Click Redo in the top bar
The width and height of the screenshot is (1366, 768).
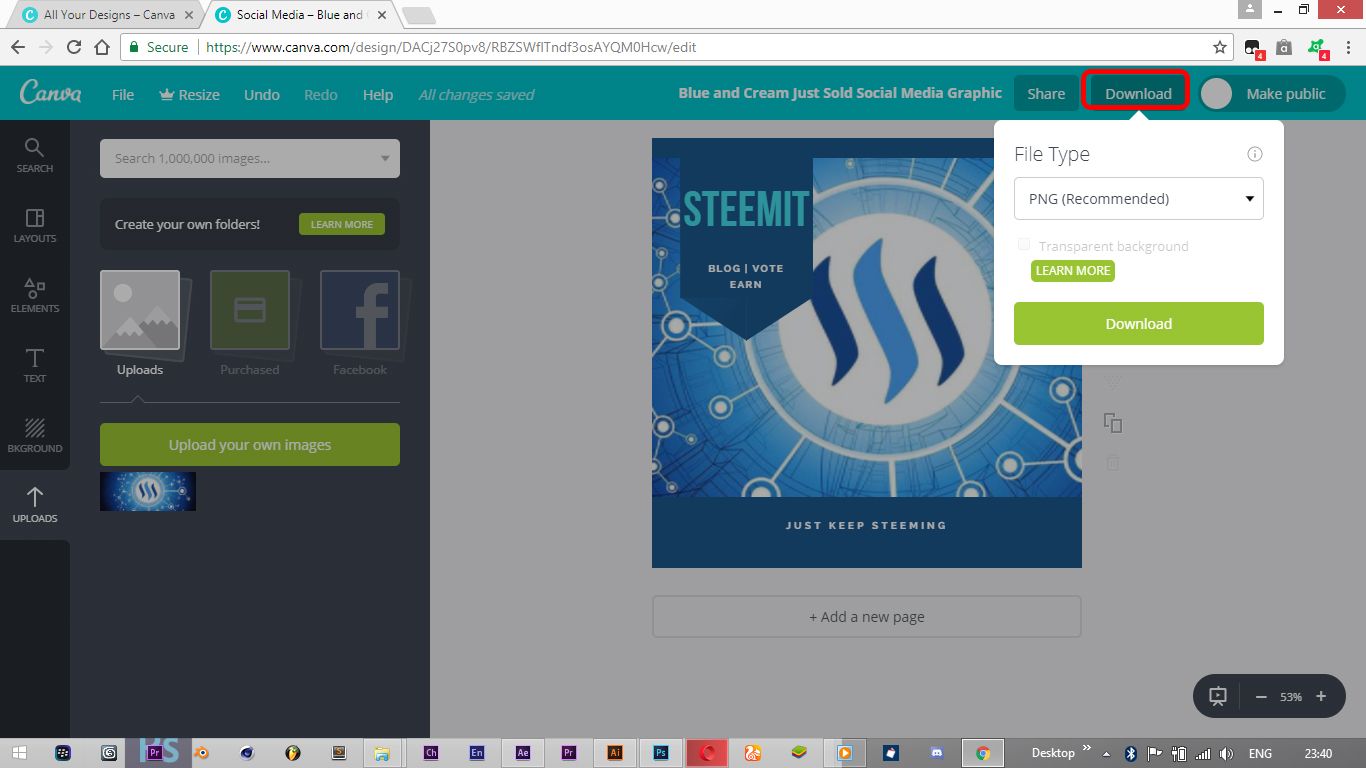pyautogui.click(x=321, y=94)
